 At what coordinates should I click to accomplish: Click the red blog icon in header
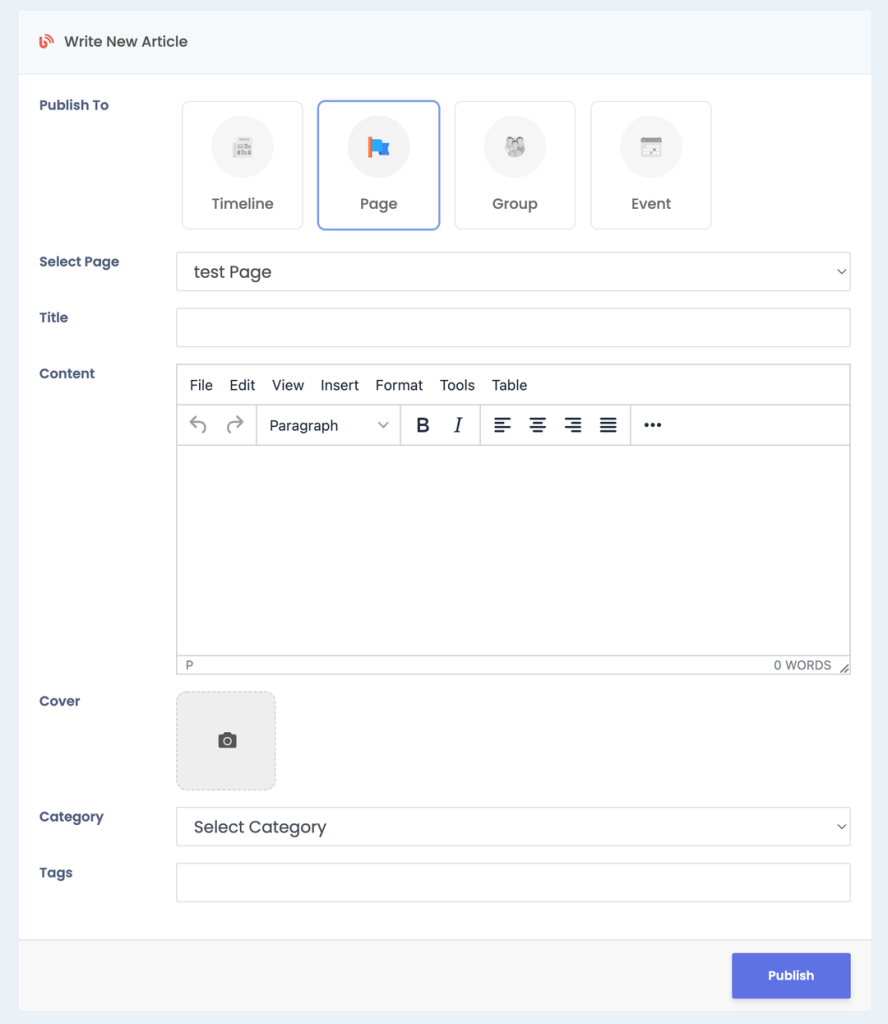[46, 42]
